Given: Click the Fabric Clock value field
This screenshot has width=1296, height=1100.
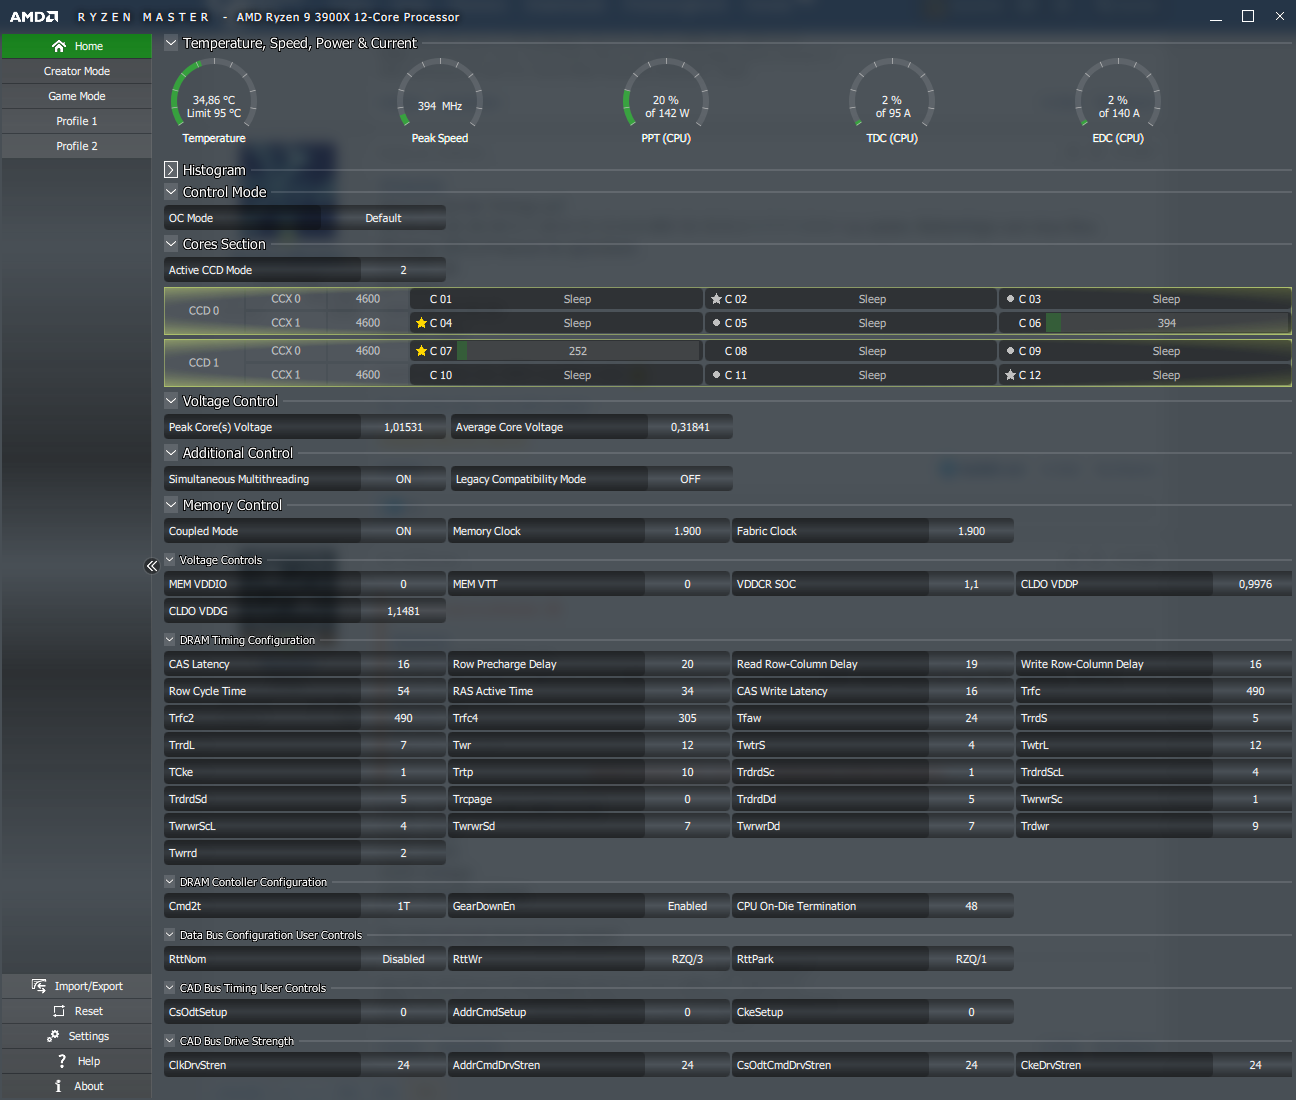Looking at the screenshot, I should [x=971, y=531].
